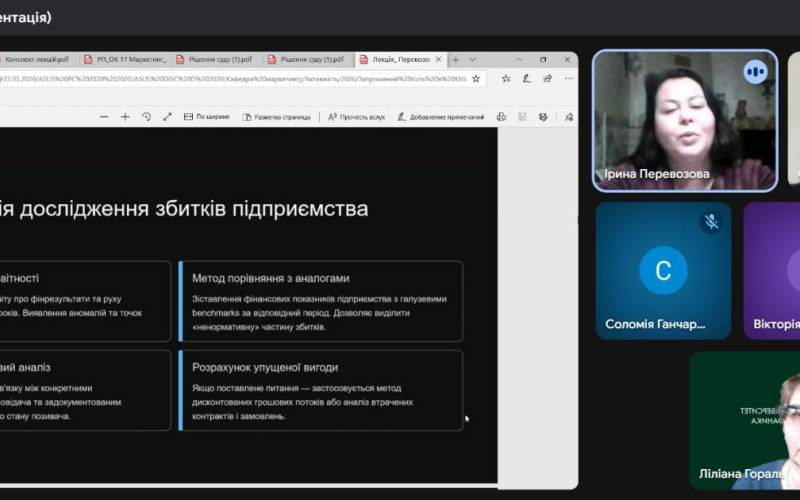Click the avatar letter C circle

point(663,270)
